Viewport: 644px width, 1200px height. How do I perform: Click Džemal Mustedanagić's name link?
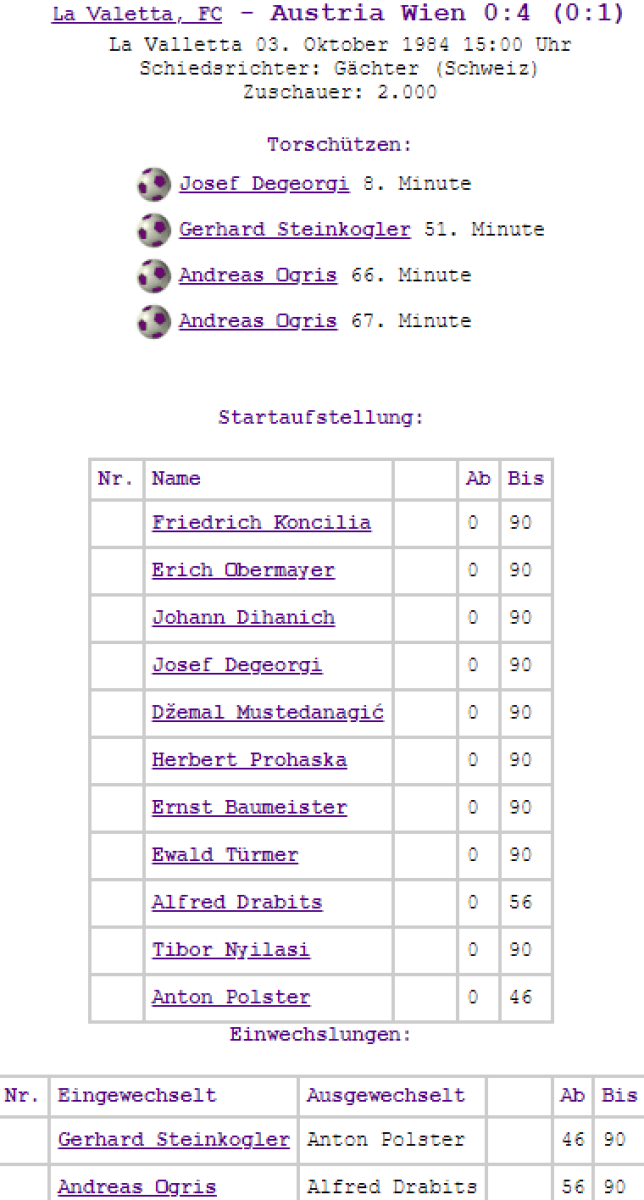267,713
